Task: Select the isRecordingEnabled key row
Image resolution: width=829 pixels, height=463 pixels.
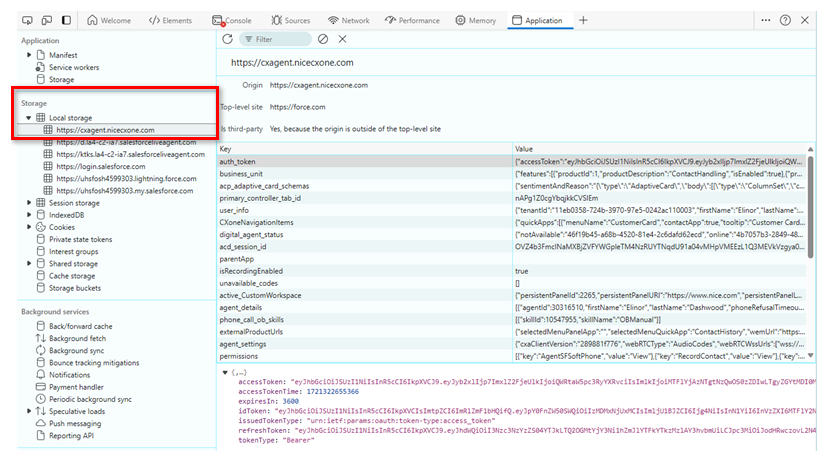Action: [x=512, y=271]
